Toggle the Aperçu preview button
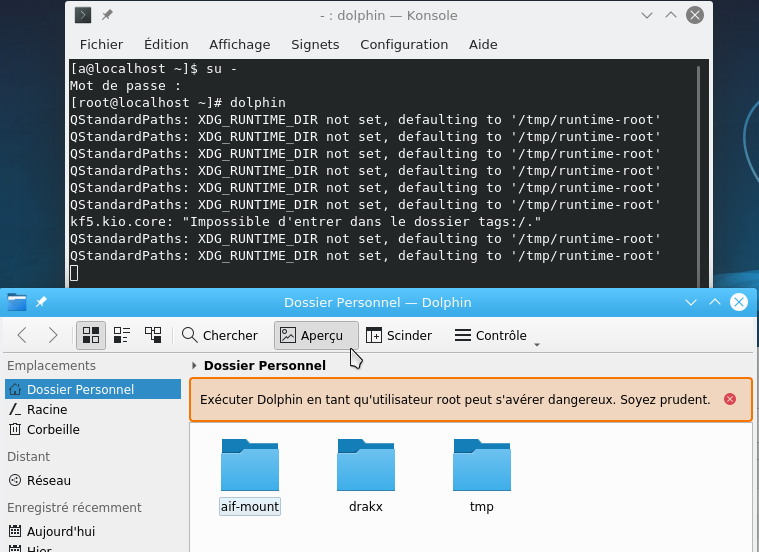The height and width of the screenshot is (552, 759). (x=316, y=335)
